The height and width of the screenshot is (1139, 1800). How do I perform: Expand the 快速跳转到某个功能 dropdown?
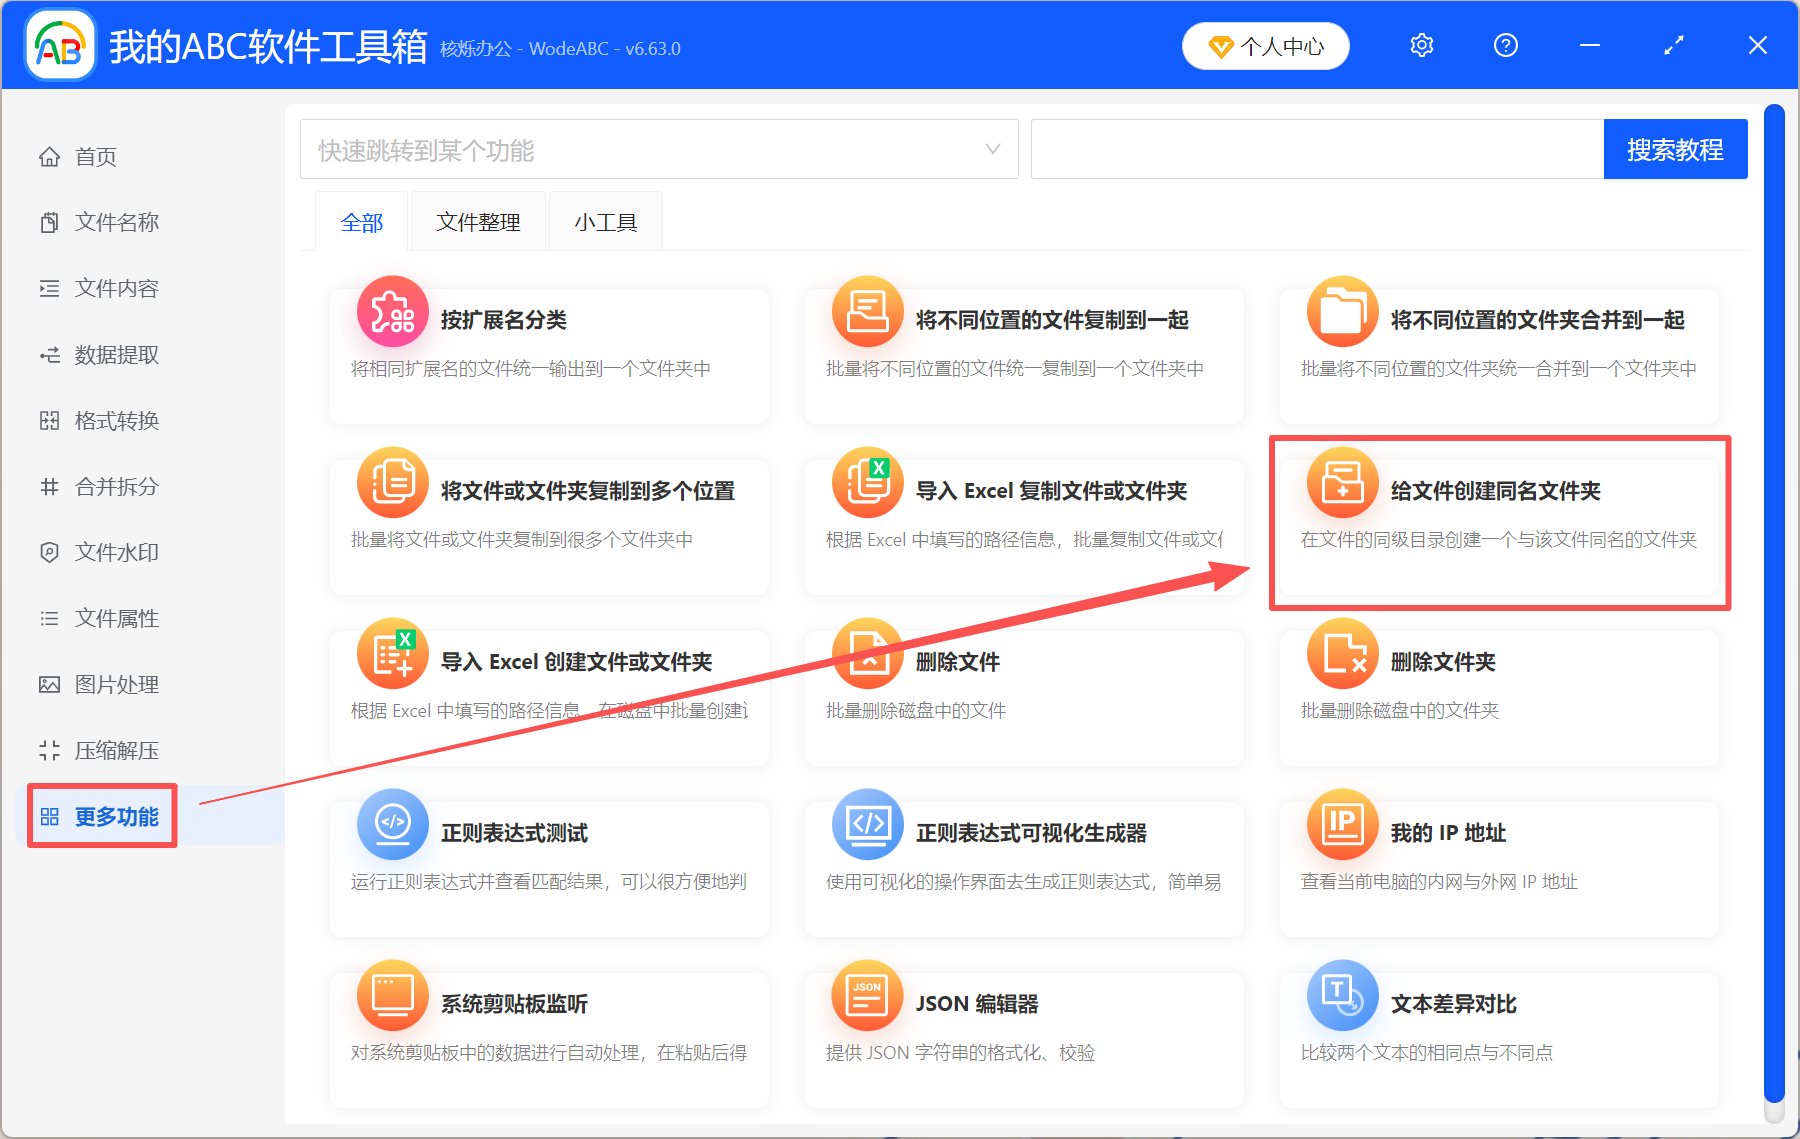(x=991, y=149)
